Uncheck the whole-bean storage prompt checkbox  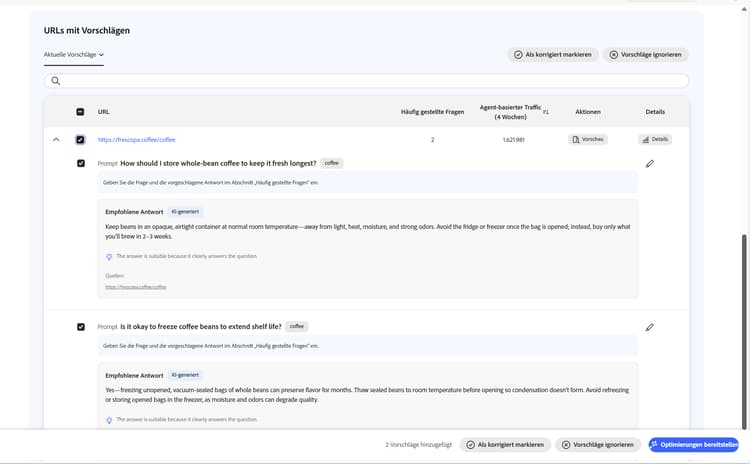pos(81,164)
